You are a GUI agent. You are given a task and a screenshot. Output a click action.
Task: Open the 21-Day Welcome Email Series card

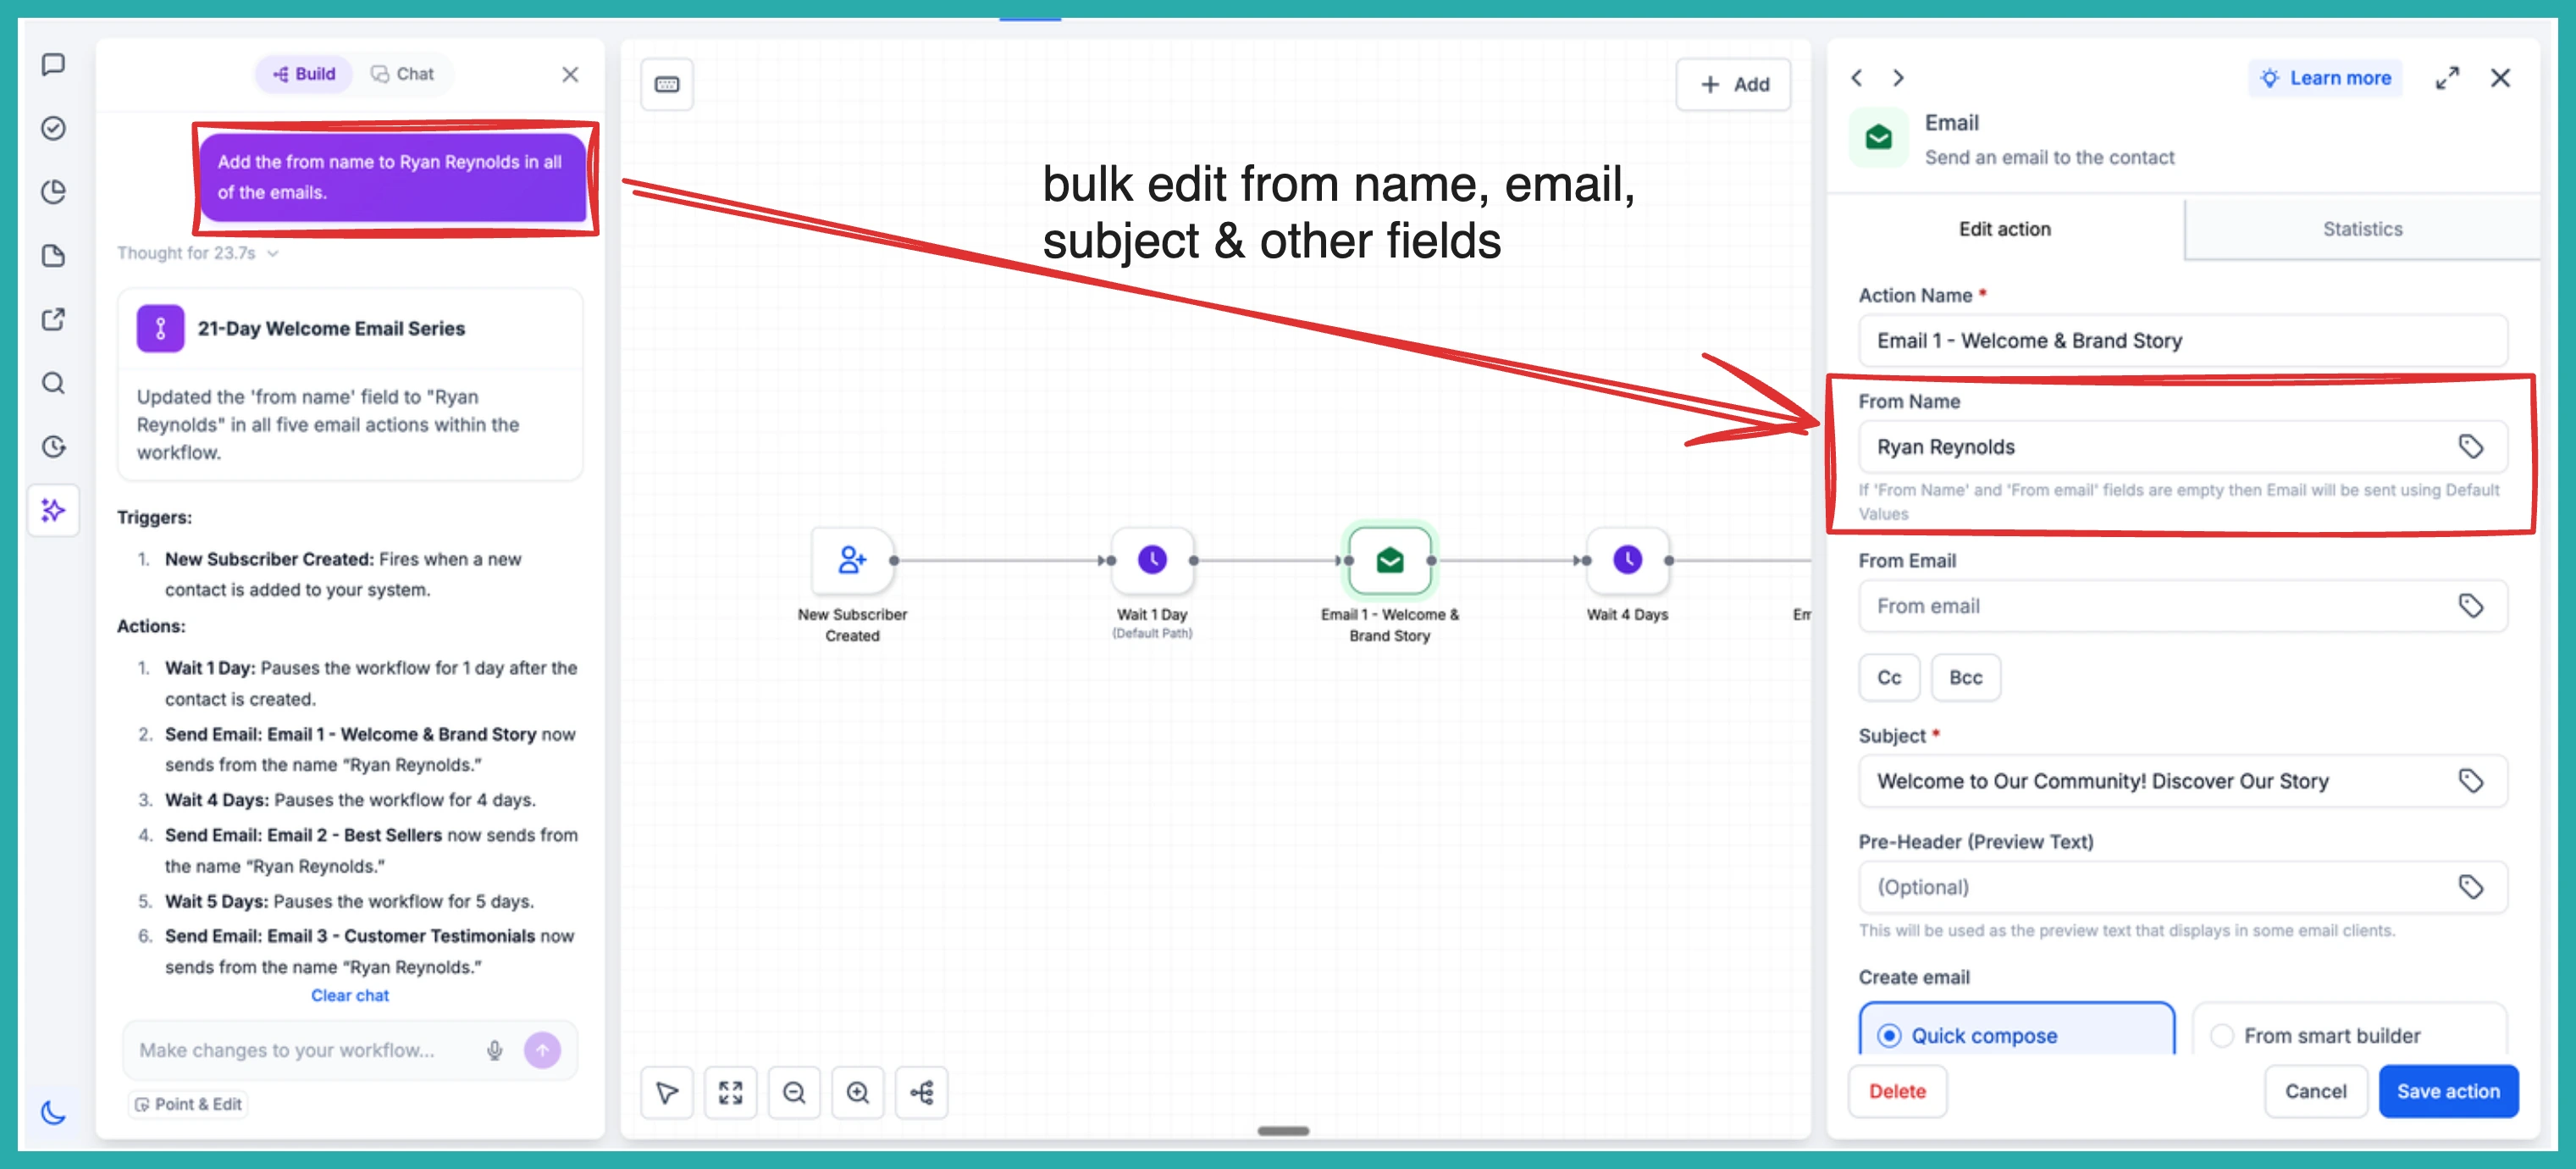350,385
